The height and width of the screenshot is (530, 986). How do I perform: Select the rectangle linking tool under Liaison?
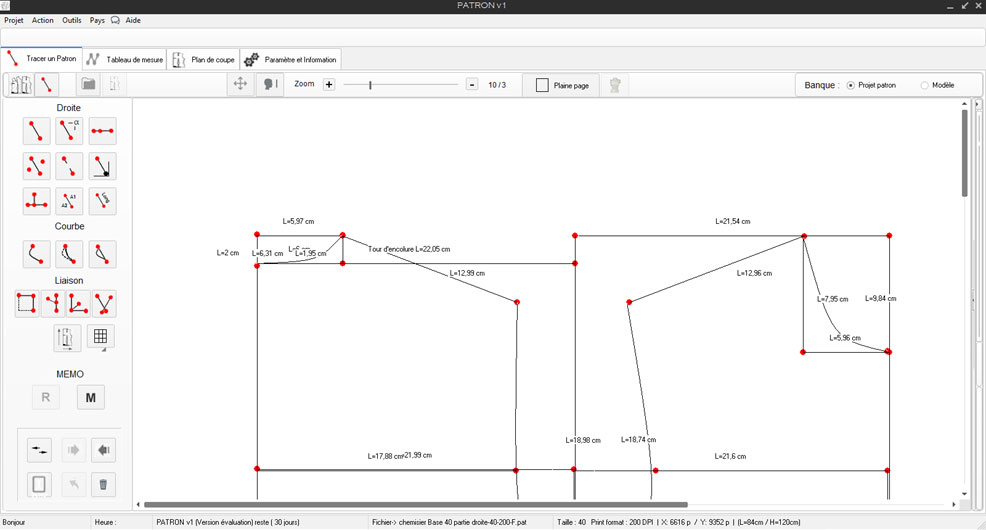[x=27, y=303]
